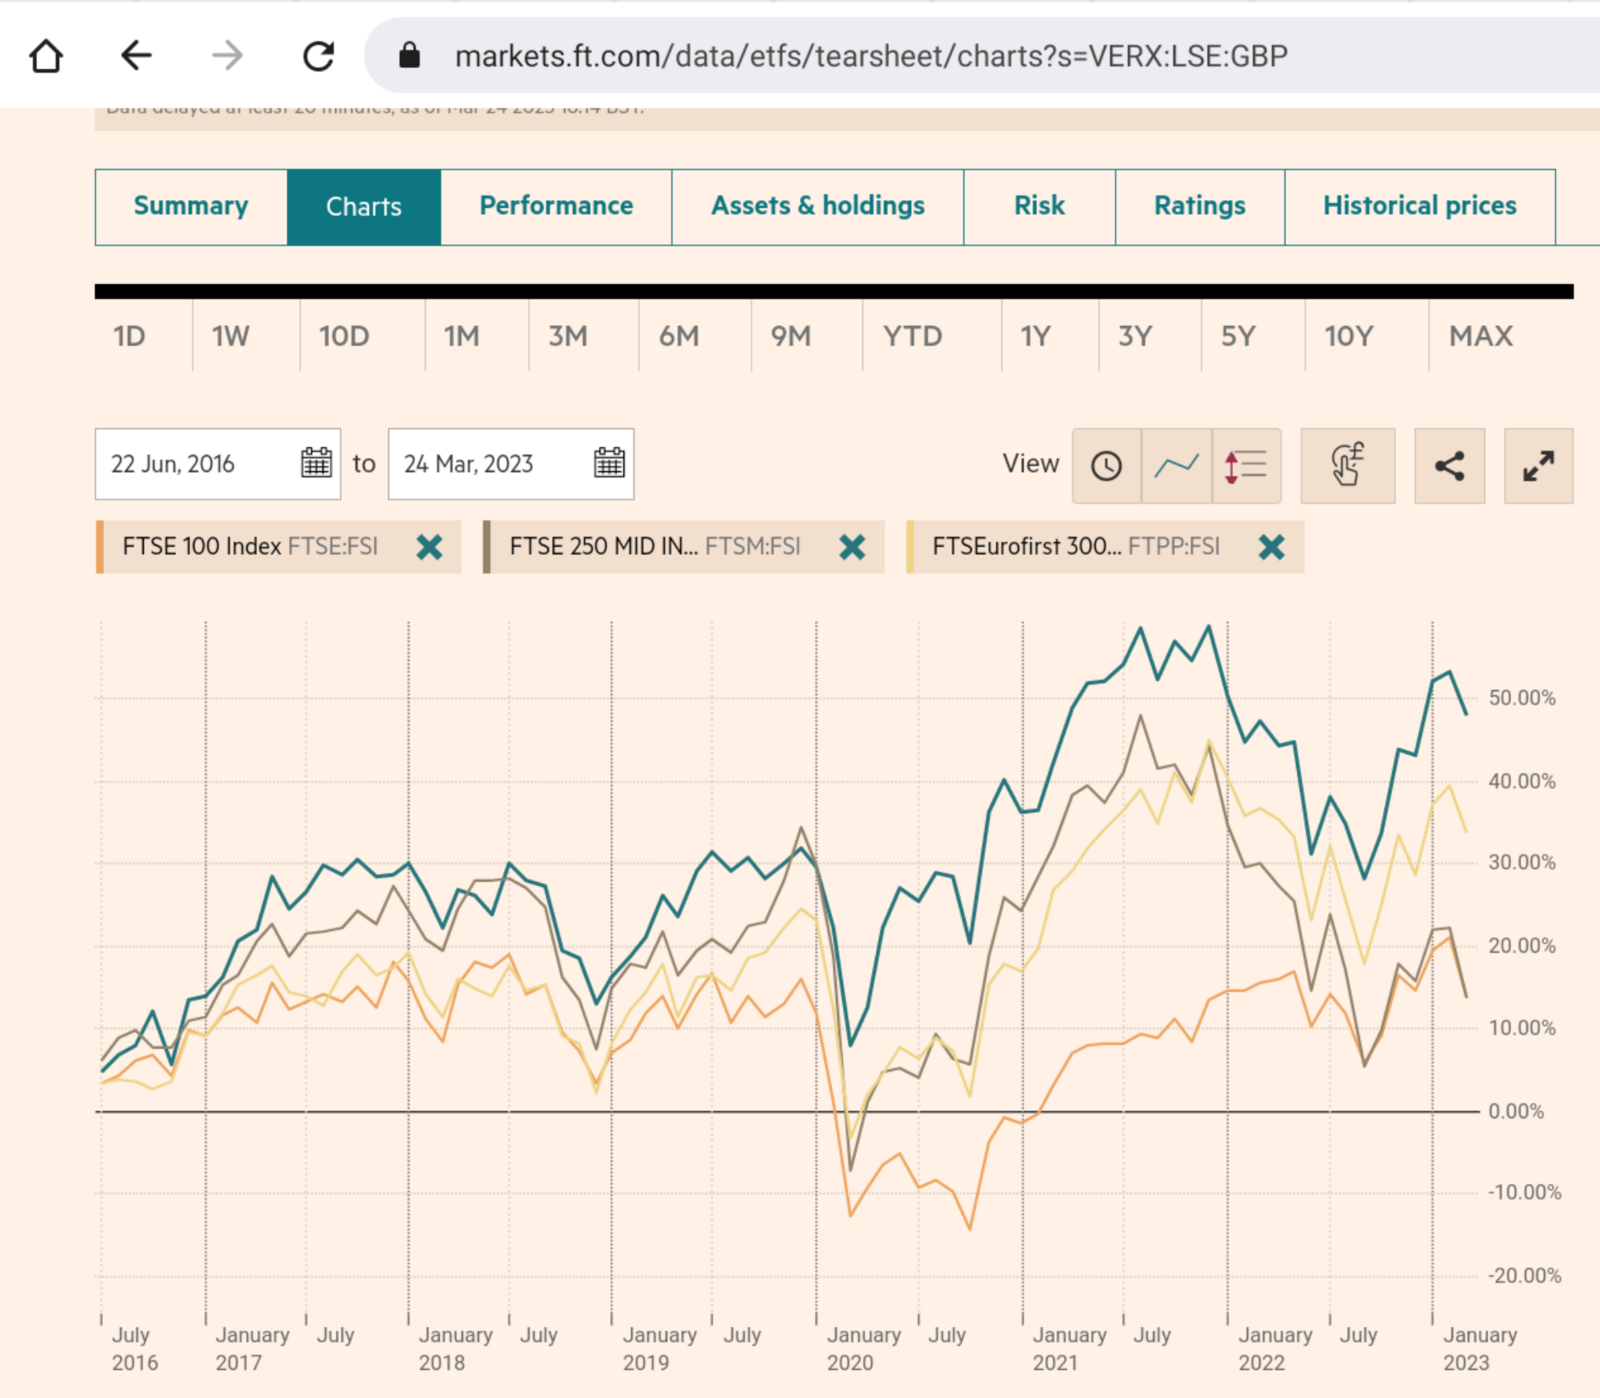Viewport: 1600px width, 1398px height.
Task: Open the Historical prices tab
Action: (x=1420, y=206)
